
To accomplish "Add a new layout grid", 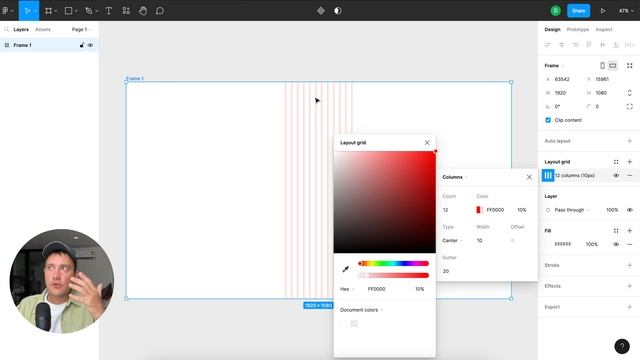I will pyautogui.click(x=630, y=162).
